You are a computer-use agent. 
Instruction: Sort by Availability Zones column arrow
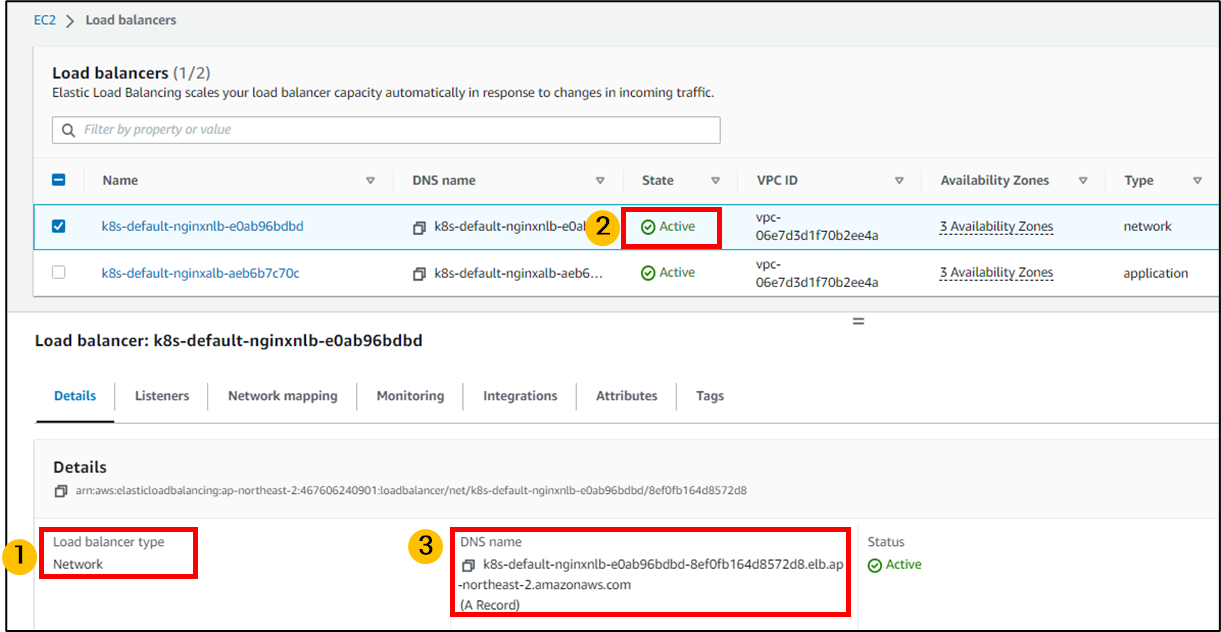tap(1083, 181)
